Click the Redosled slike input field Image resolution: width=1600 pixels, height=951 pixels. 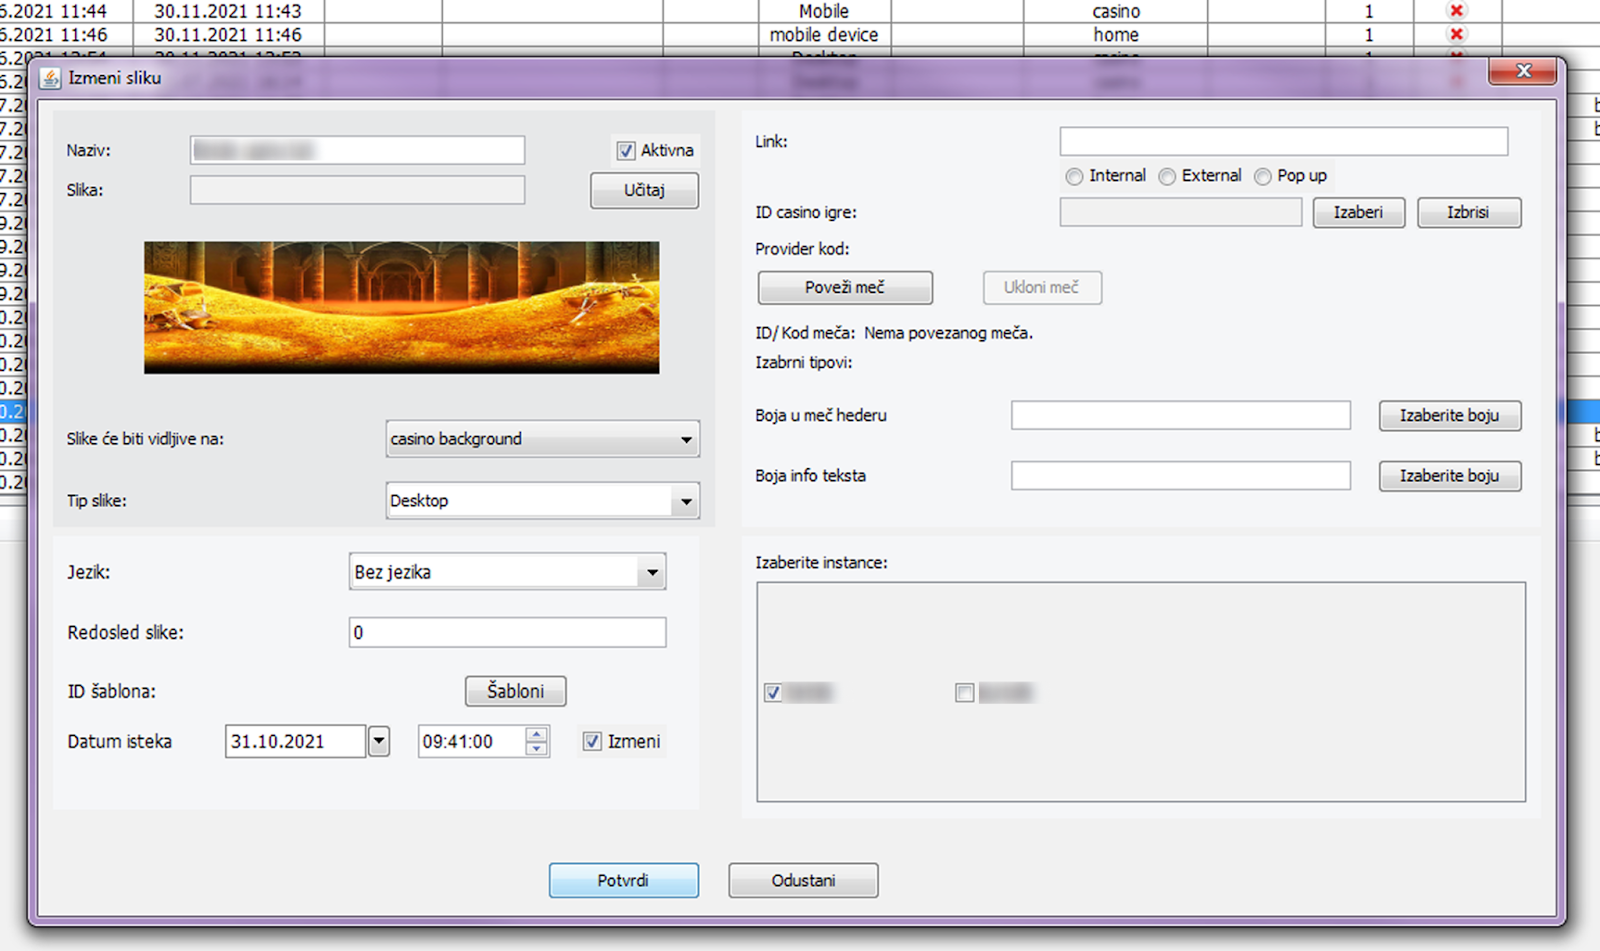click(x=507, y=632)
